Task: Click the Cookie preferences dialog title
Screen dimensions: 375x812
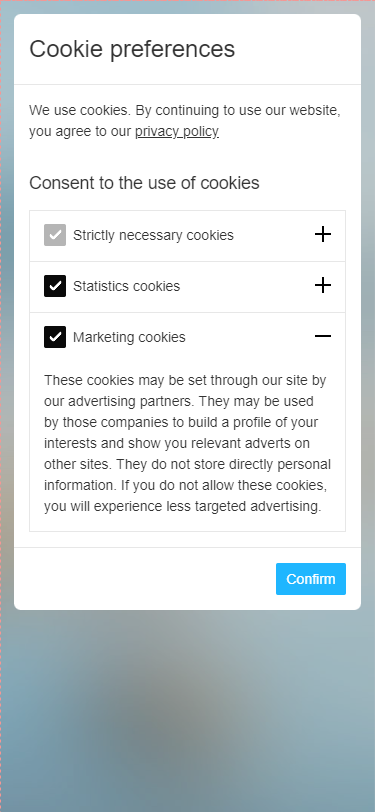Action: tap(132, 49)
